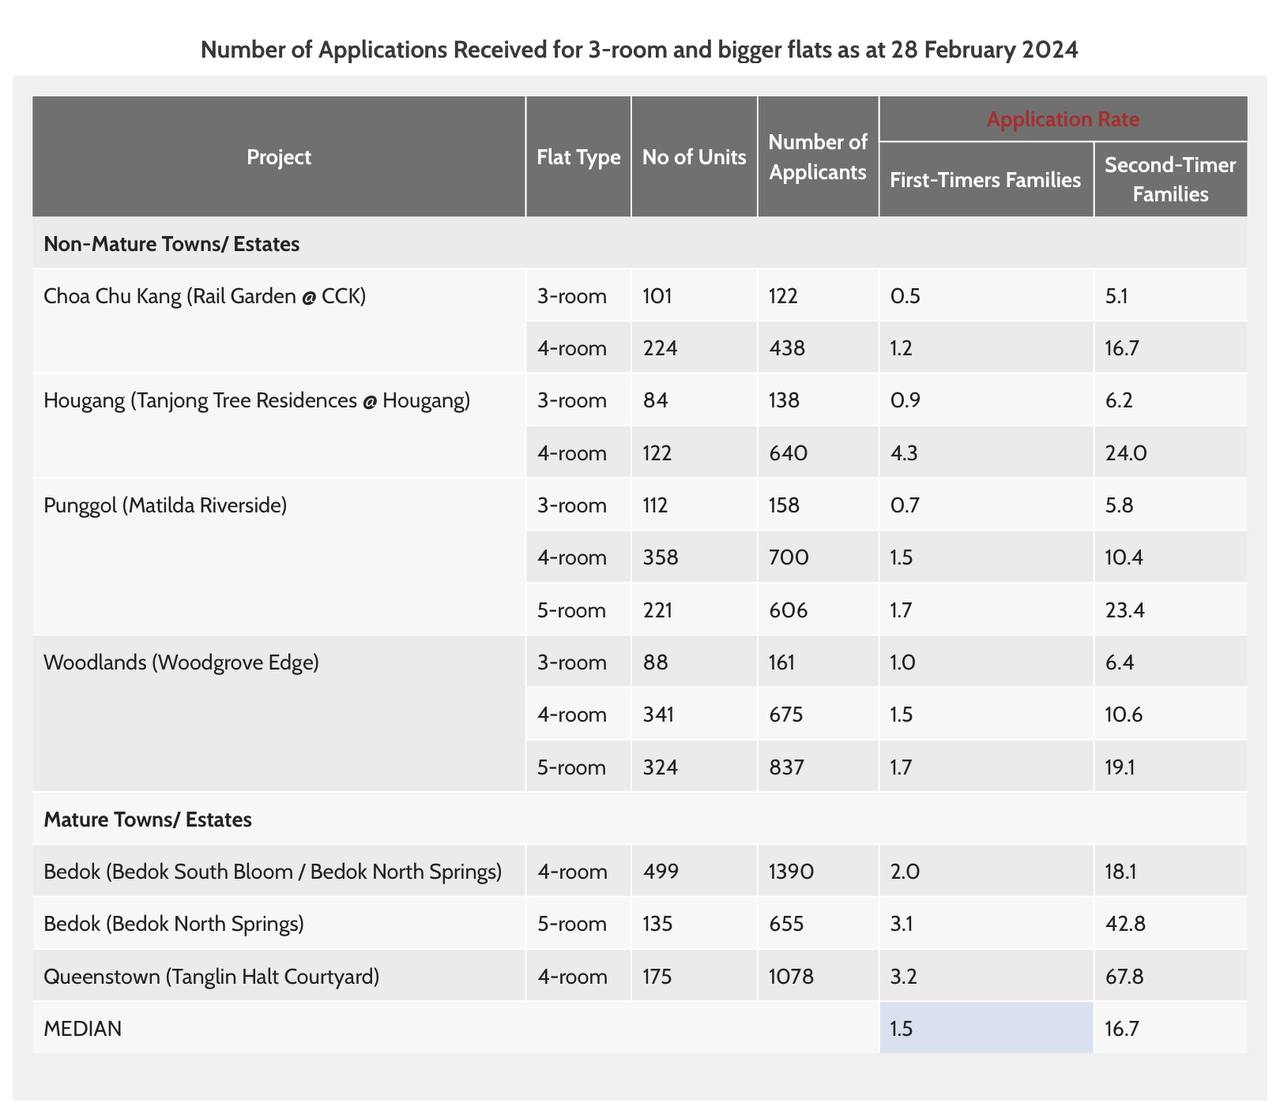Select the Woodlands Woodgrove Edge project name
Viewport: 1280px width, 1103px height.
pos(182,661)
